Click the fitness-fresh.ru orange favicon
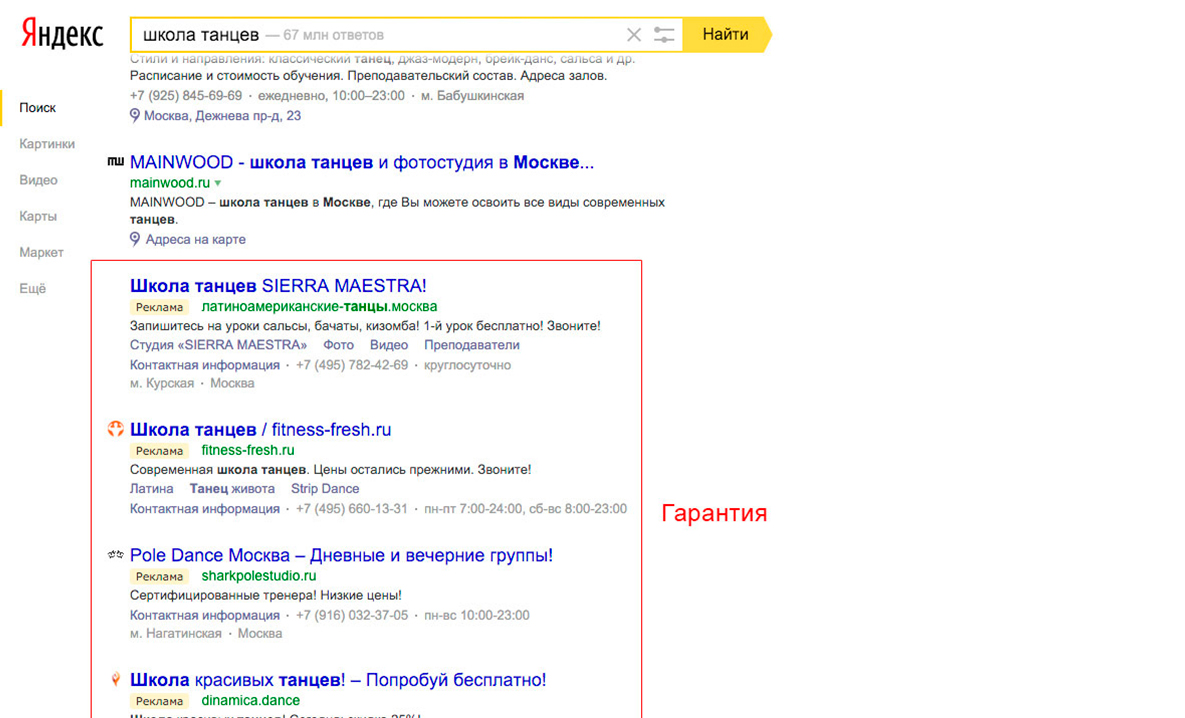 tap(116, 429)
